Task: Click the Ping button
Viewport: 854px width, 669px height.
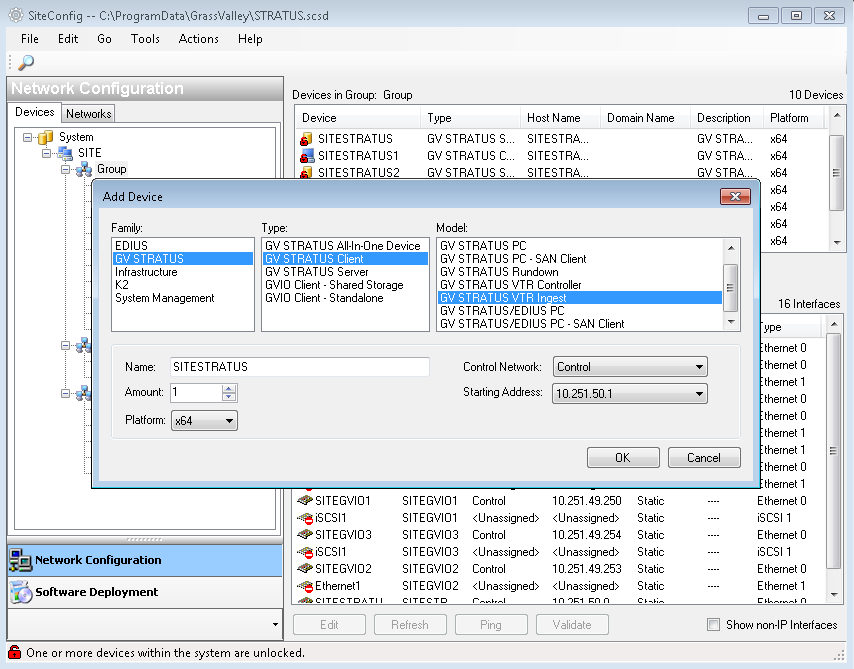Action: click(x=491, y=624)
